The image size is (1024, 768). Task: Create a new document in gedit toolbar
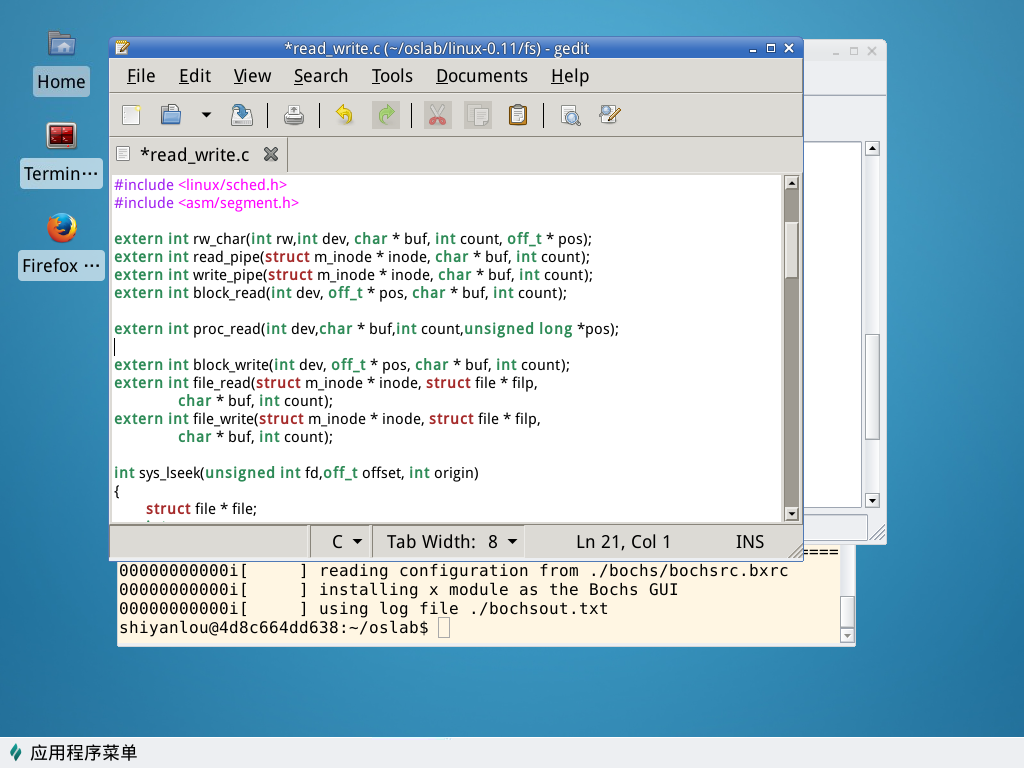[131, 115]
